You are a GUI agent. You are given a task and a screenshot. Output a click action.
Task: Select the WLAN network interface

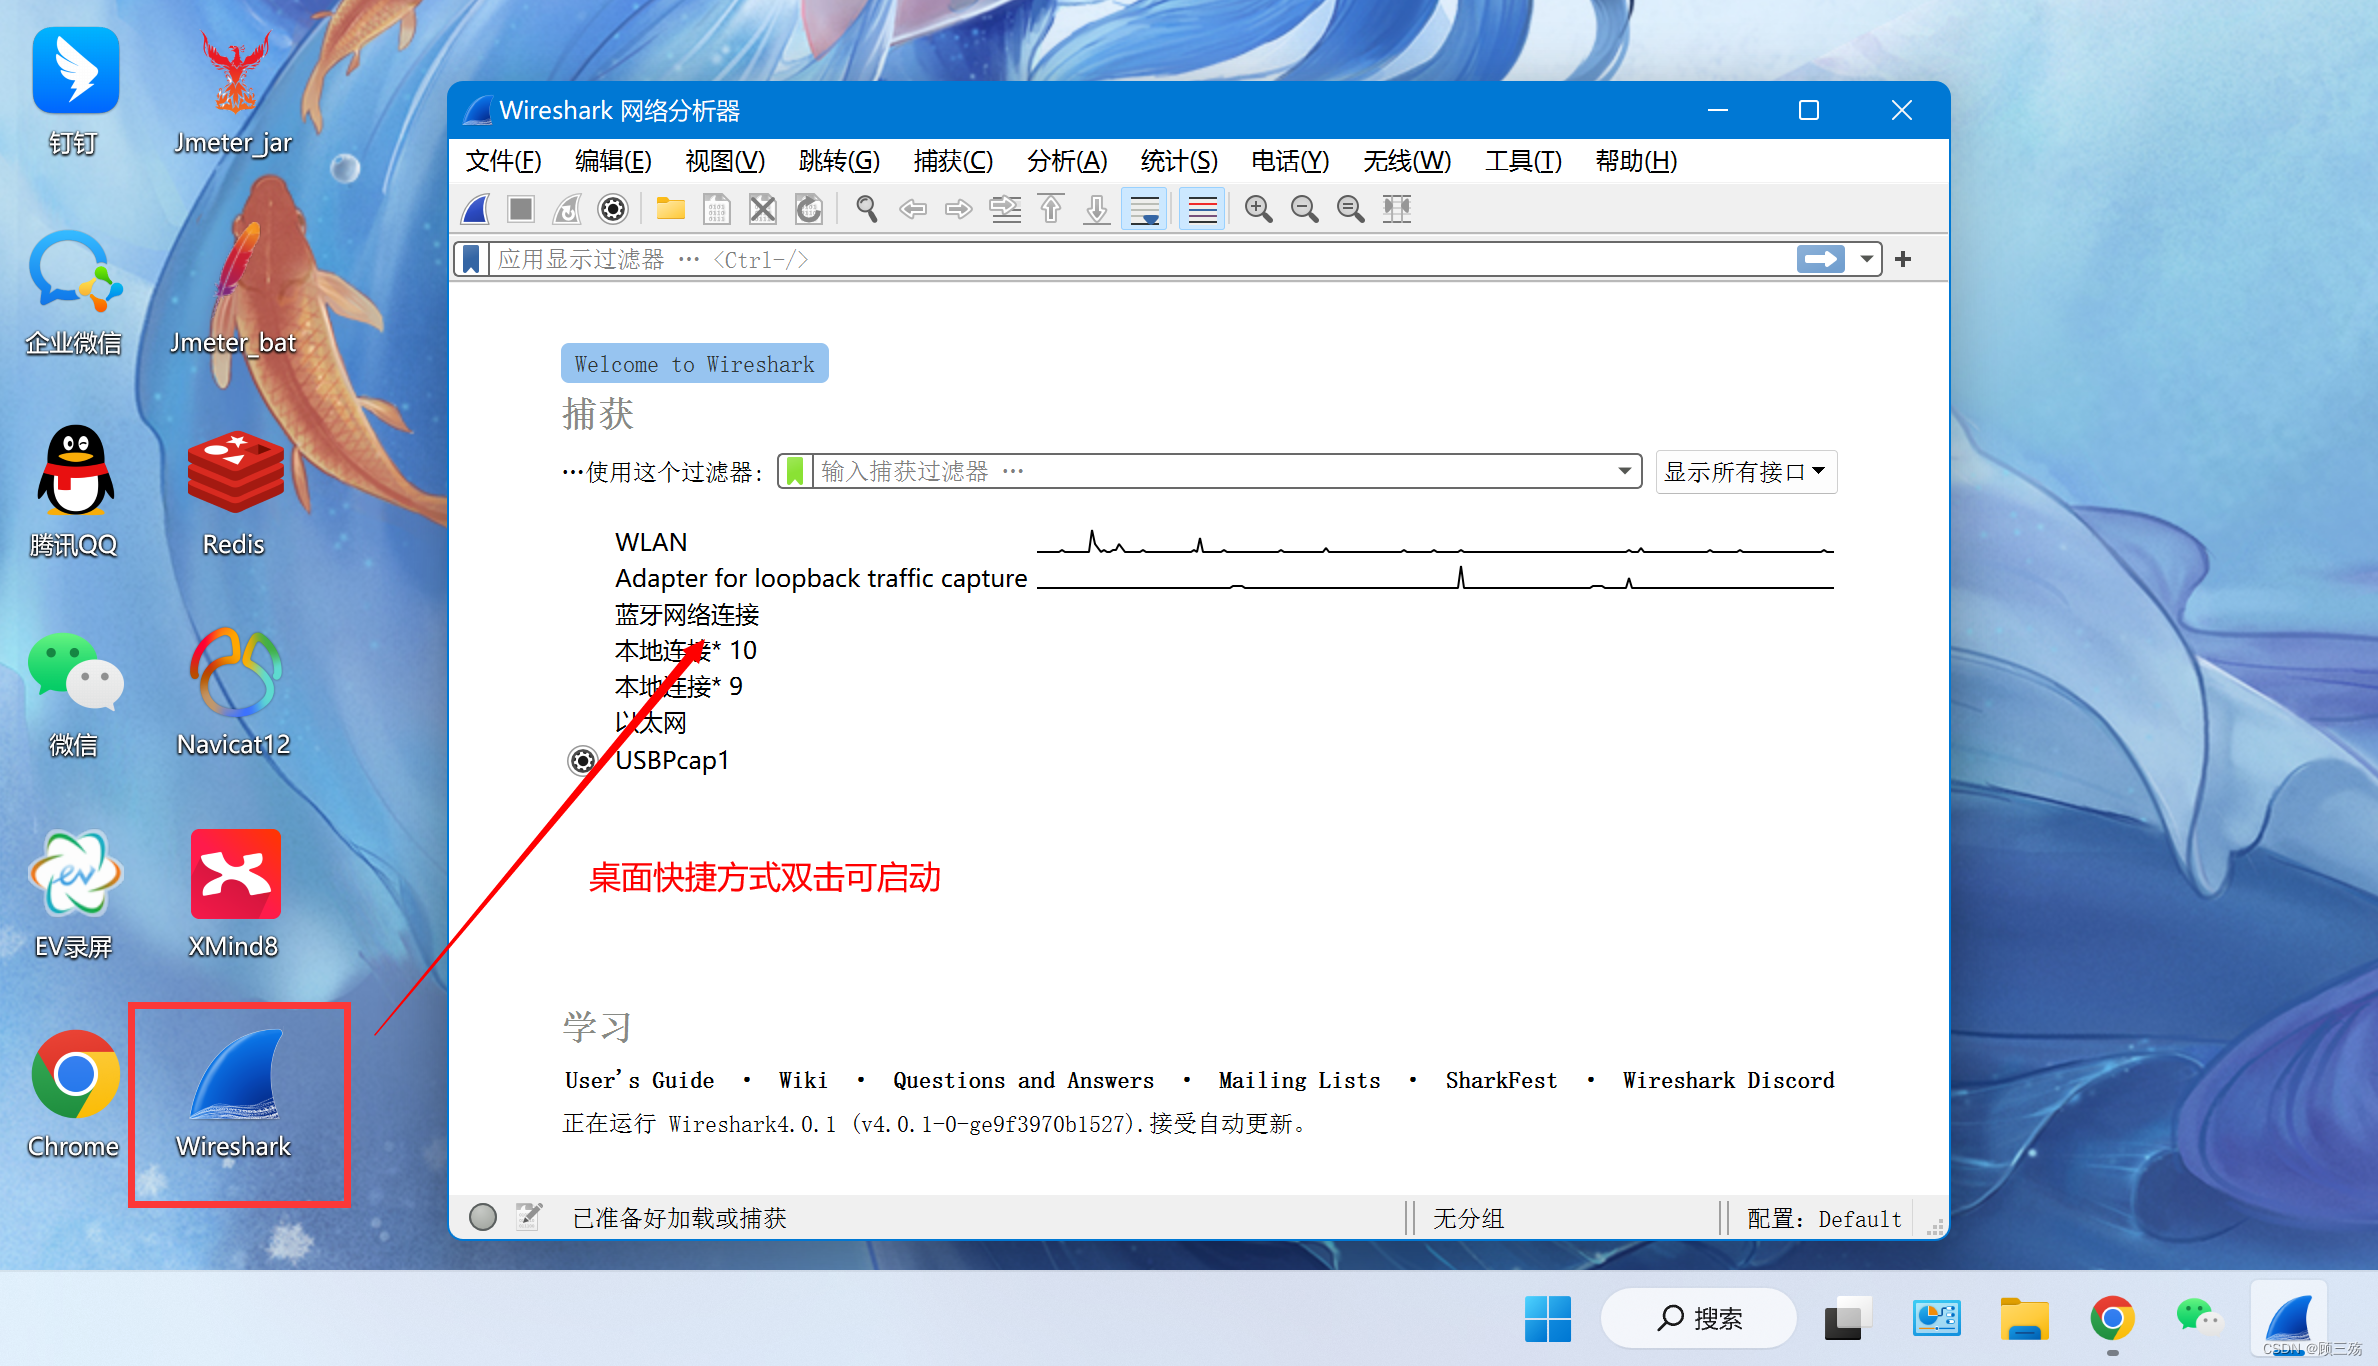click(x=647, y=539)
